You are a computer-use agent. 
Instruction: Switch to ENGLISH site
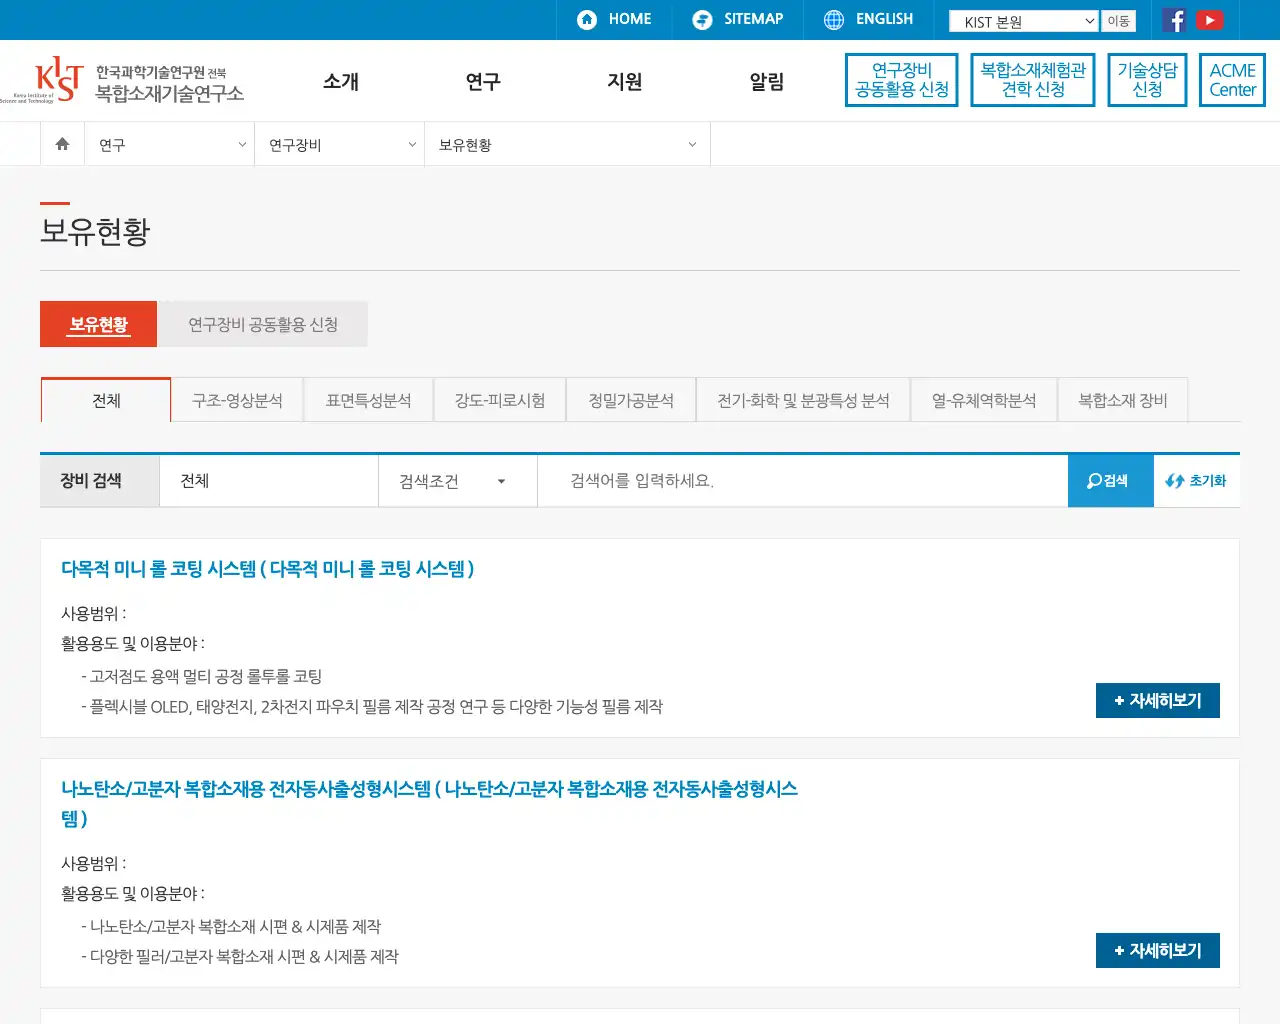pos(868,19)
